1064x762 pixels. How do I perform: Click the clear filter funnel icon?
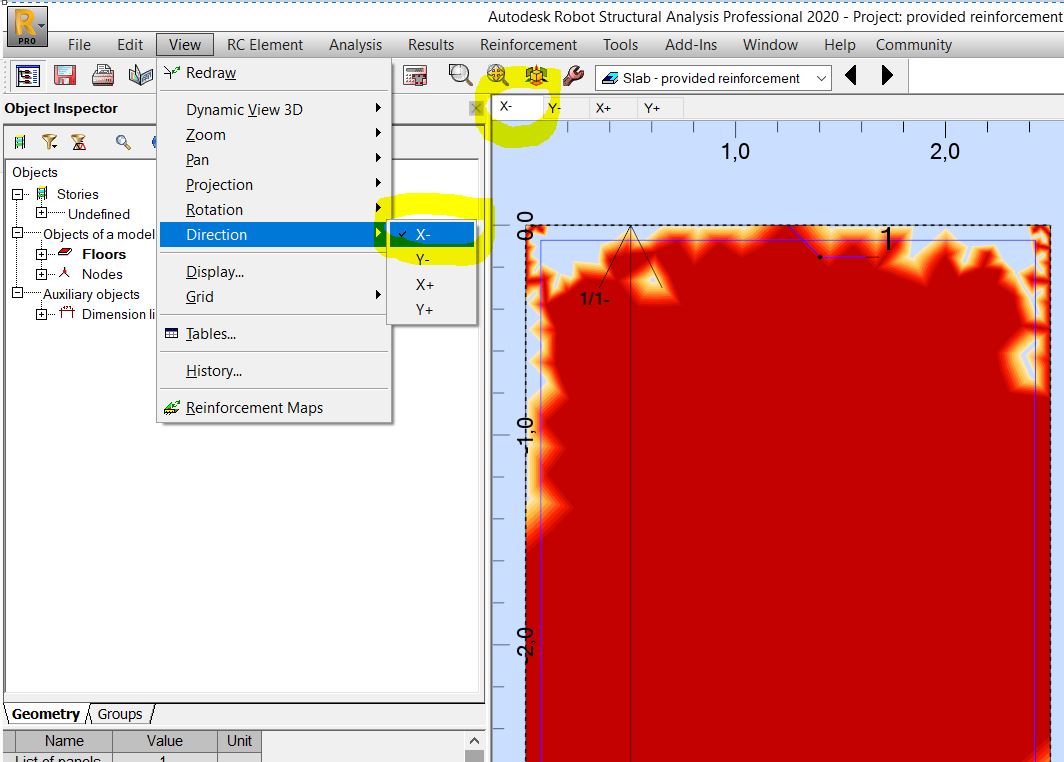click(79, 142)
